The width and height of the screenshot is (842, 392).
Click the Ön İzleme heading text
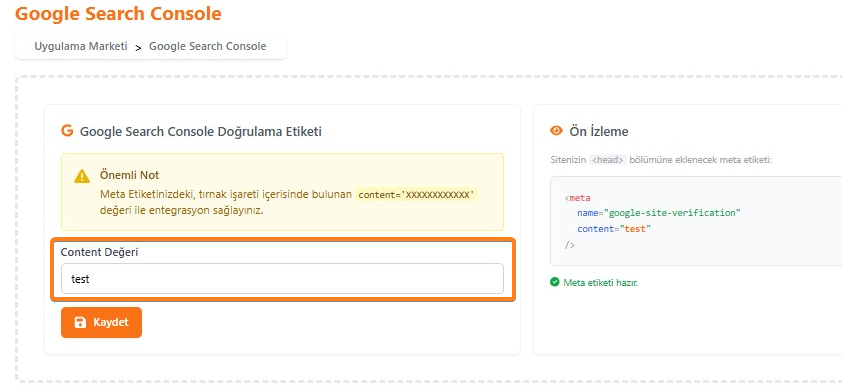click(599, 131)
